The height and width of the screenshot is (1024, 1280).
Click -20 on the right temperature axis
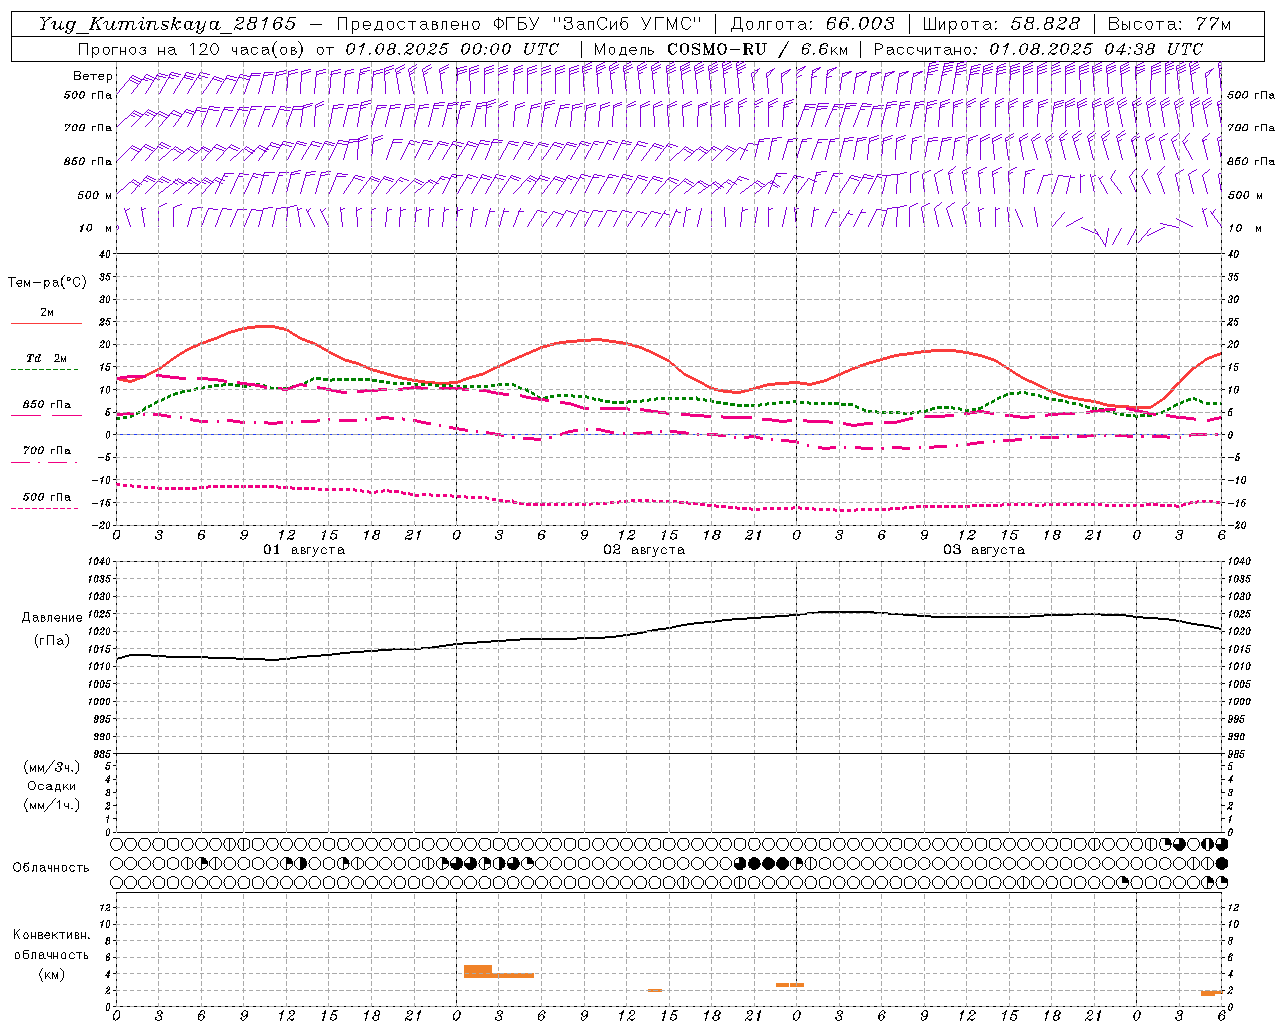1237,525
